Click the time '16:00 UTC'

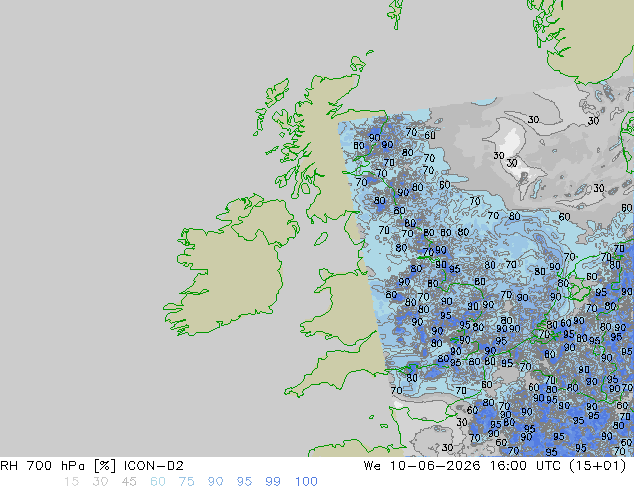point(525,466)
